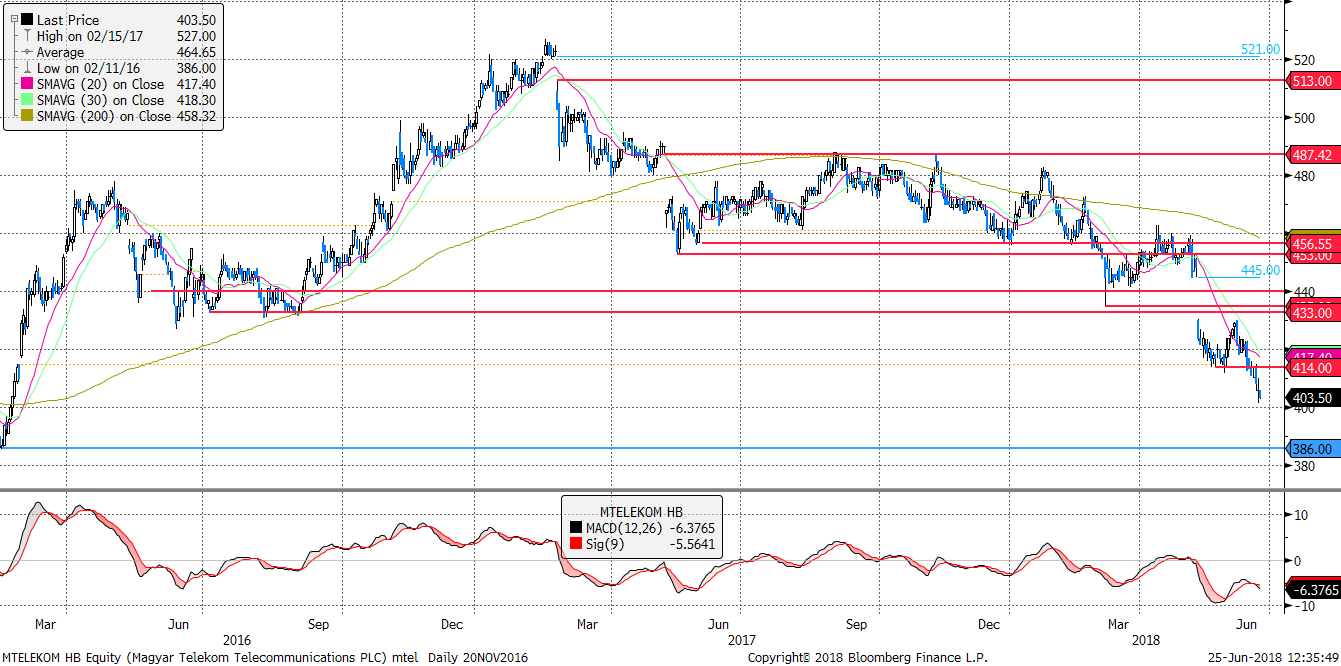
Task: Click the 480 price axis label
Action: 1302,176
